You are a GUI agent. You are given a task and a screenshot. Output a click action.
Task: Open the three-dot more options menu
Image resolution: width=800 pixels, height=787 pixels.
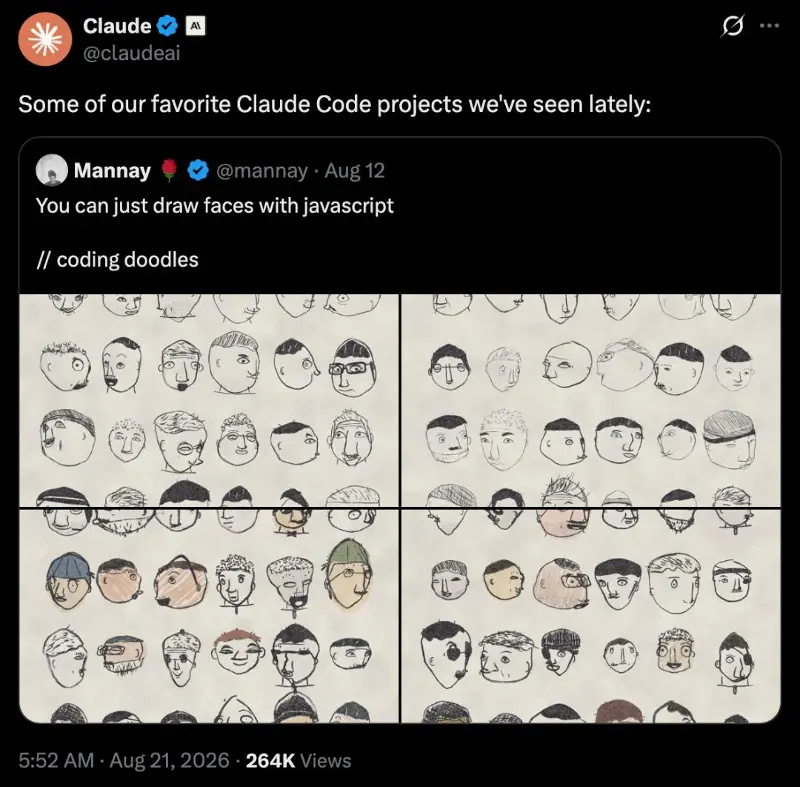(x=769, y=26)
